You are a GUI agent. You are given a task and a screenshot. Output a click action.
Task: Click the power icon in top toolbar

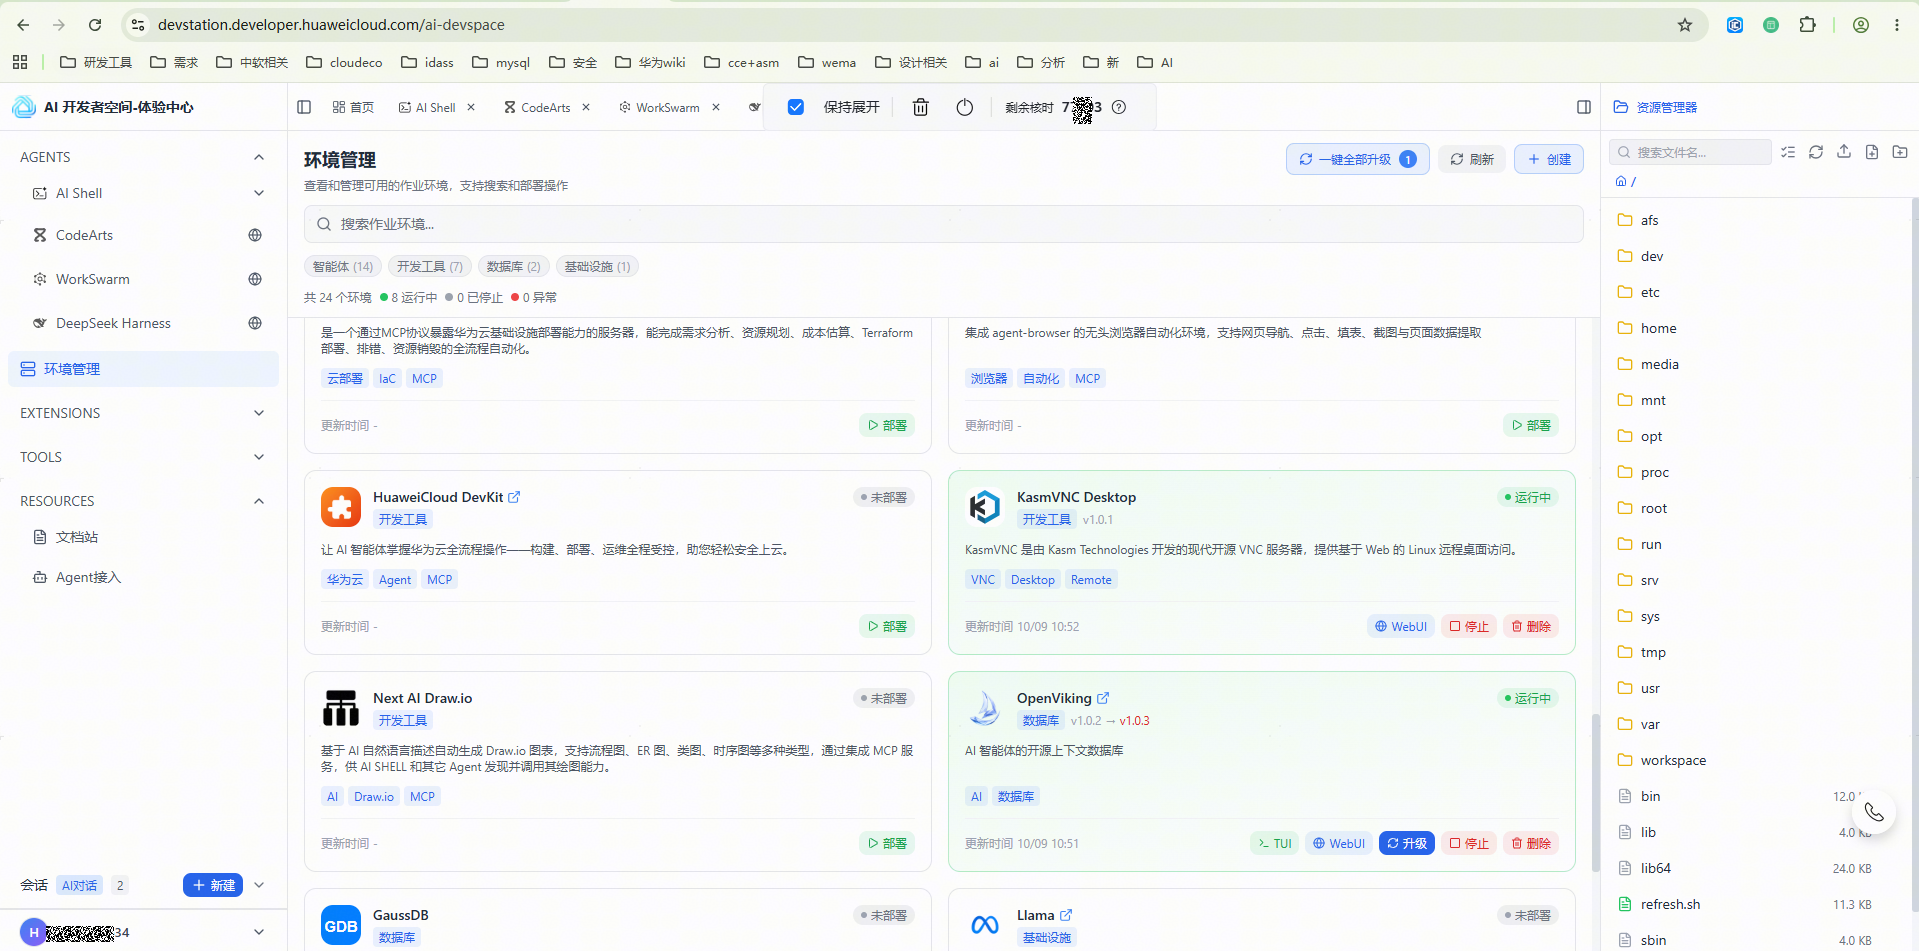(964, 107)
